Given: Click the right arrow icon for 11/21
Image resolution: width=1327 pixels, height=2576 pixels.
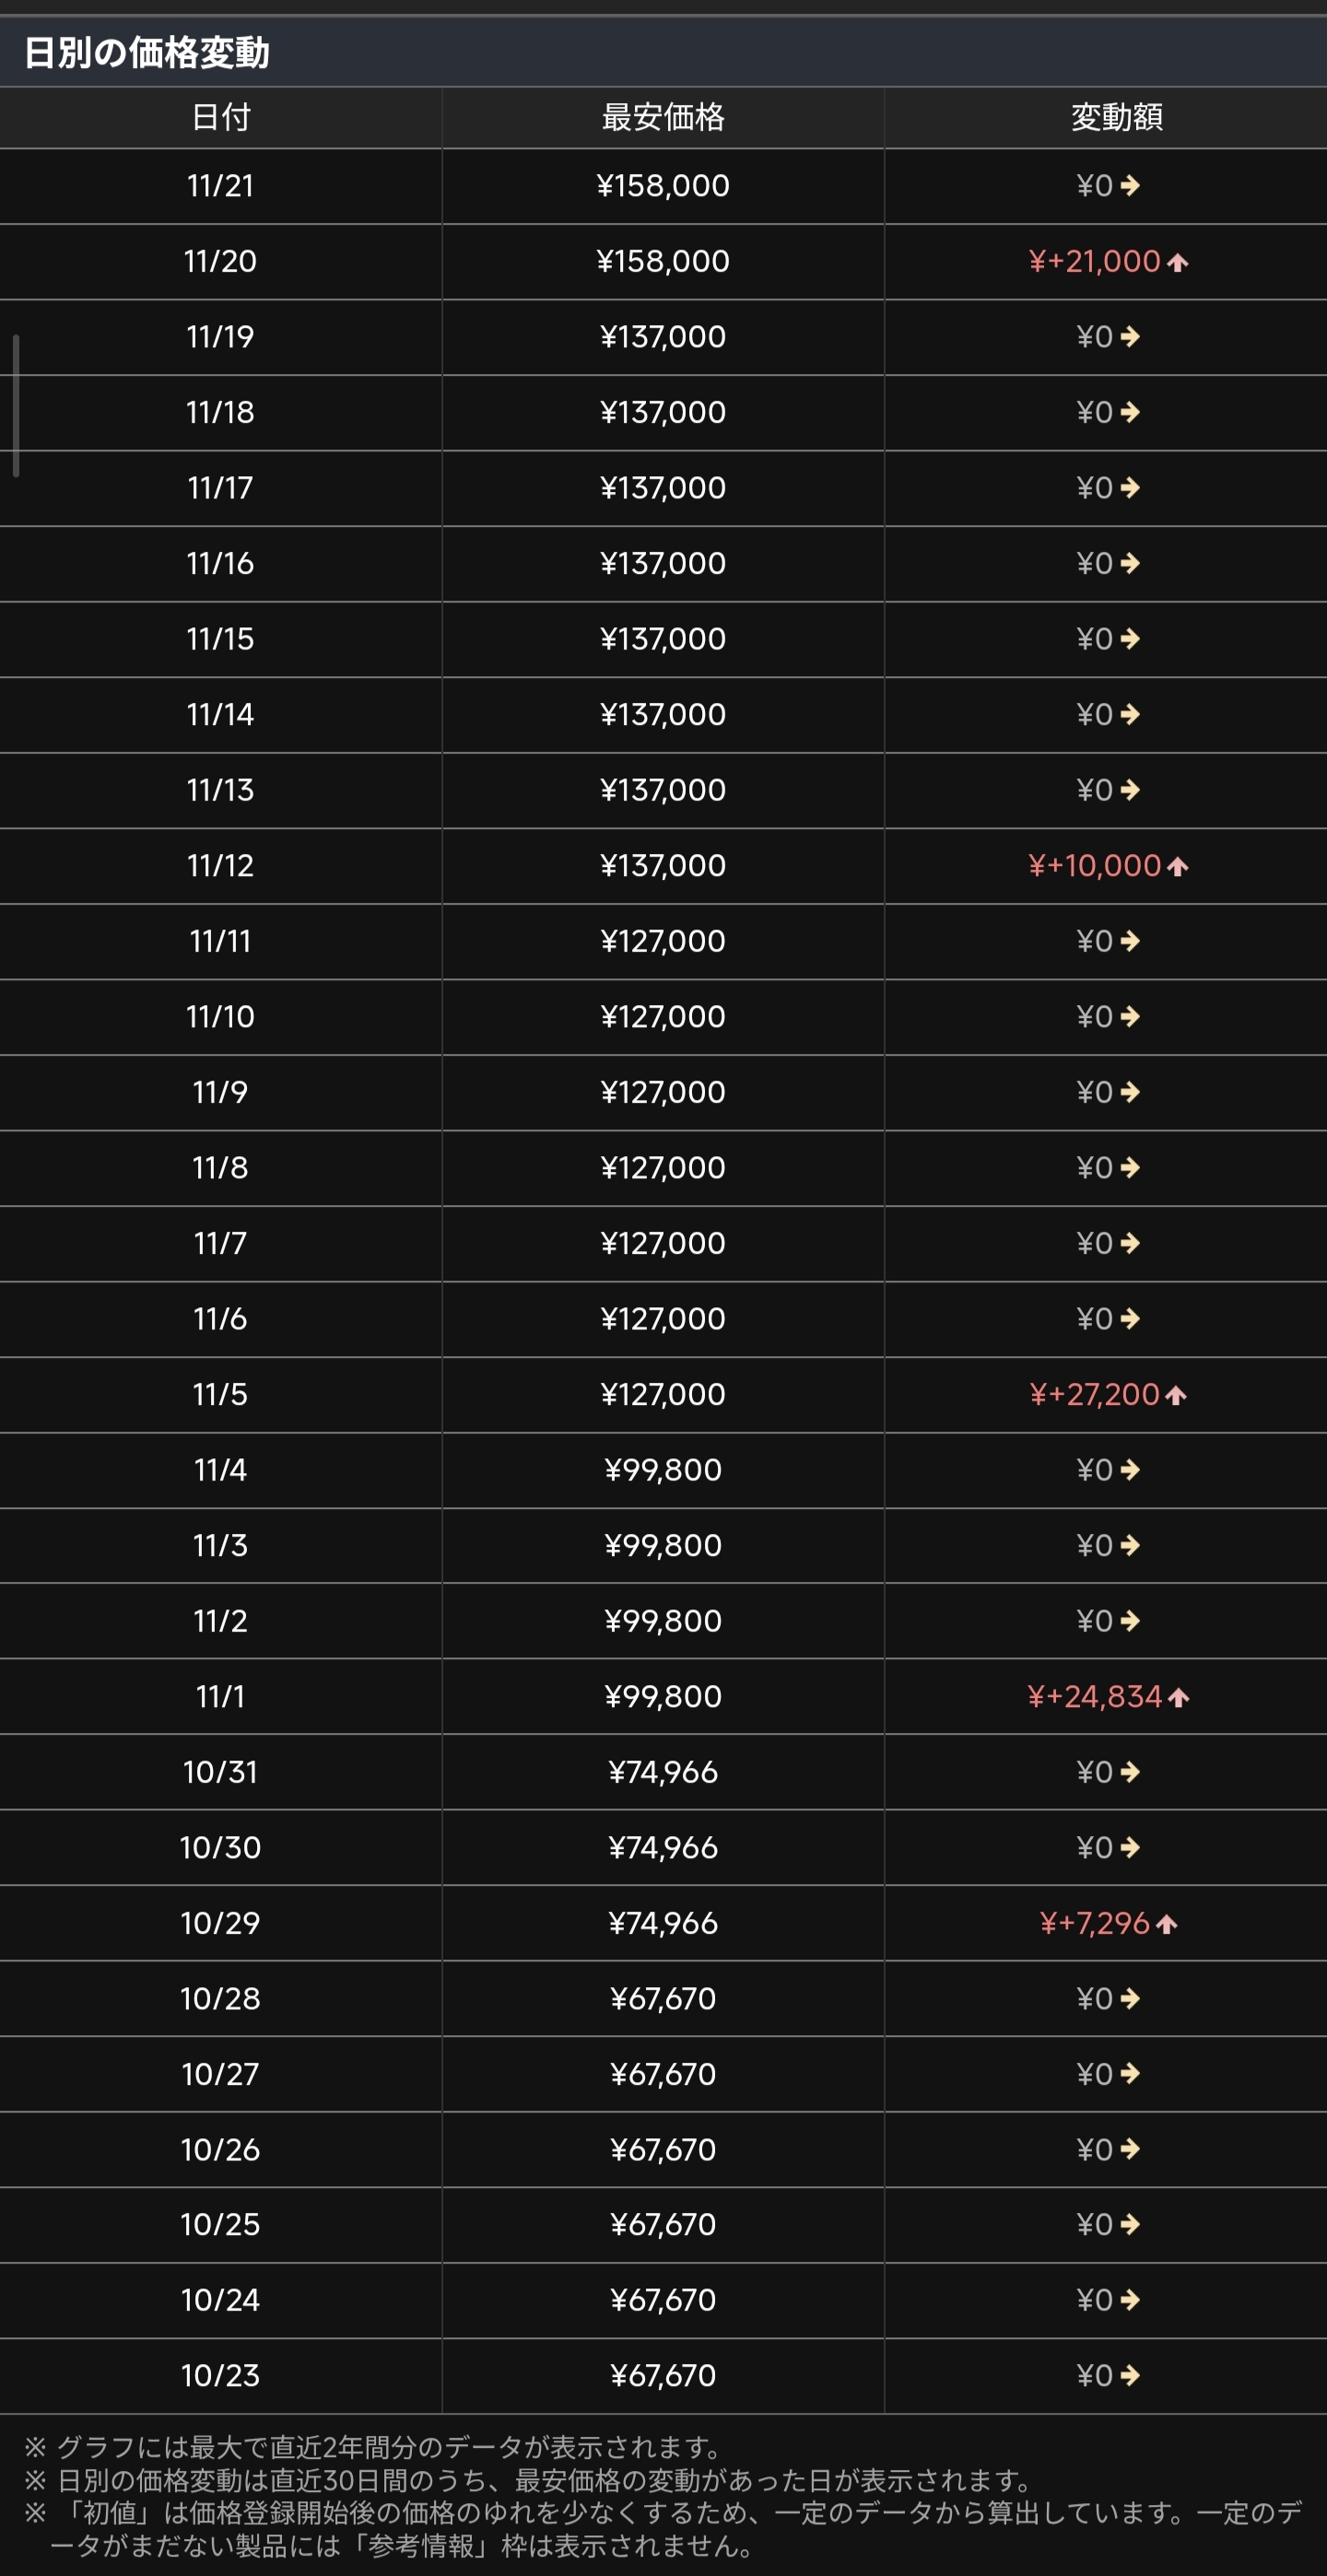Looking at the screenshot, I should tap(1130, 186).
